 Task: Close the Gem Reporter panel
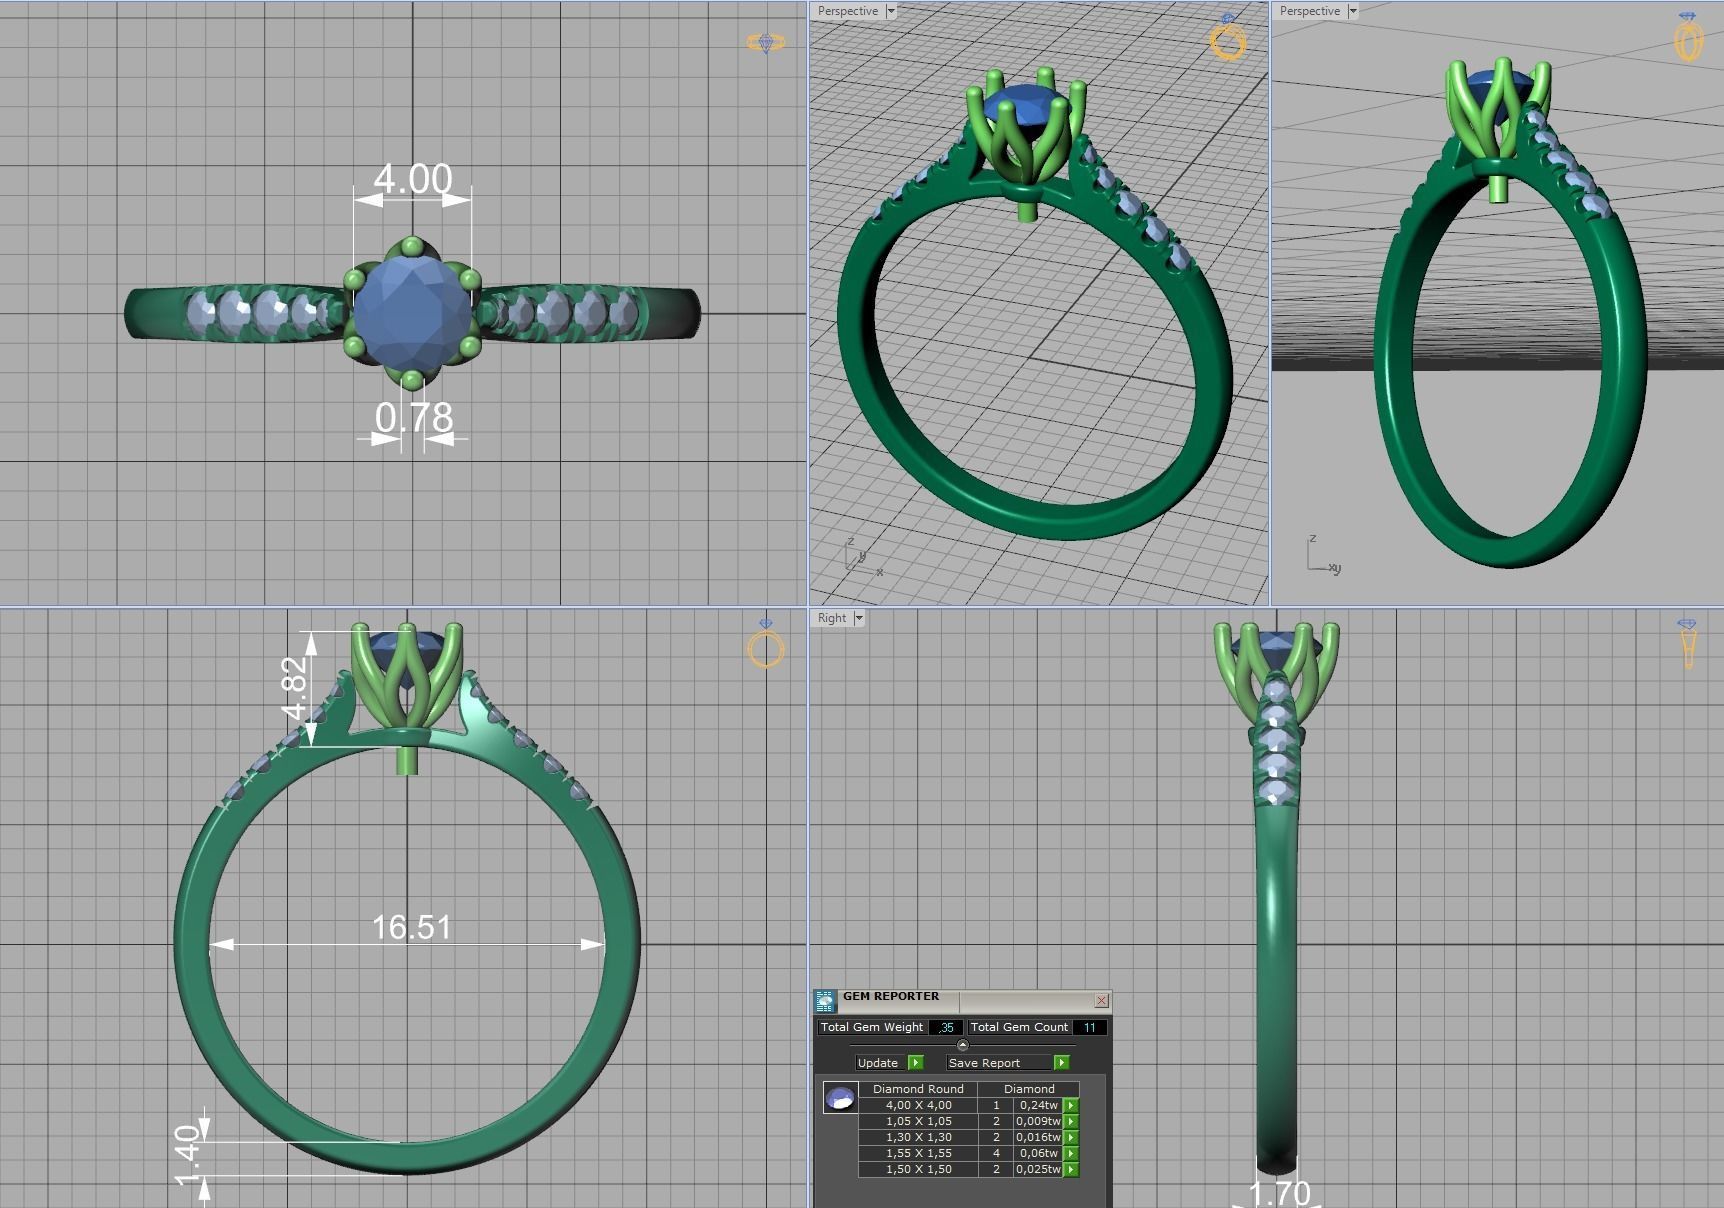[x=1101, y=1000]
